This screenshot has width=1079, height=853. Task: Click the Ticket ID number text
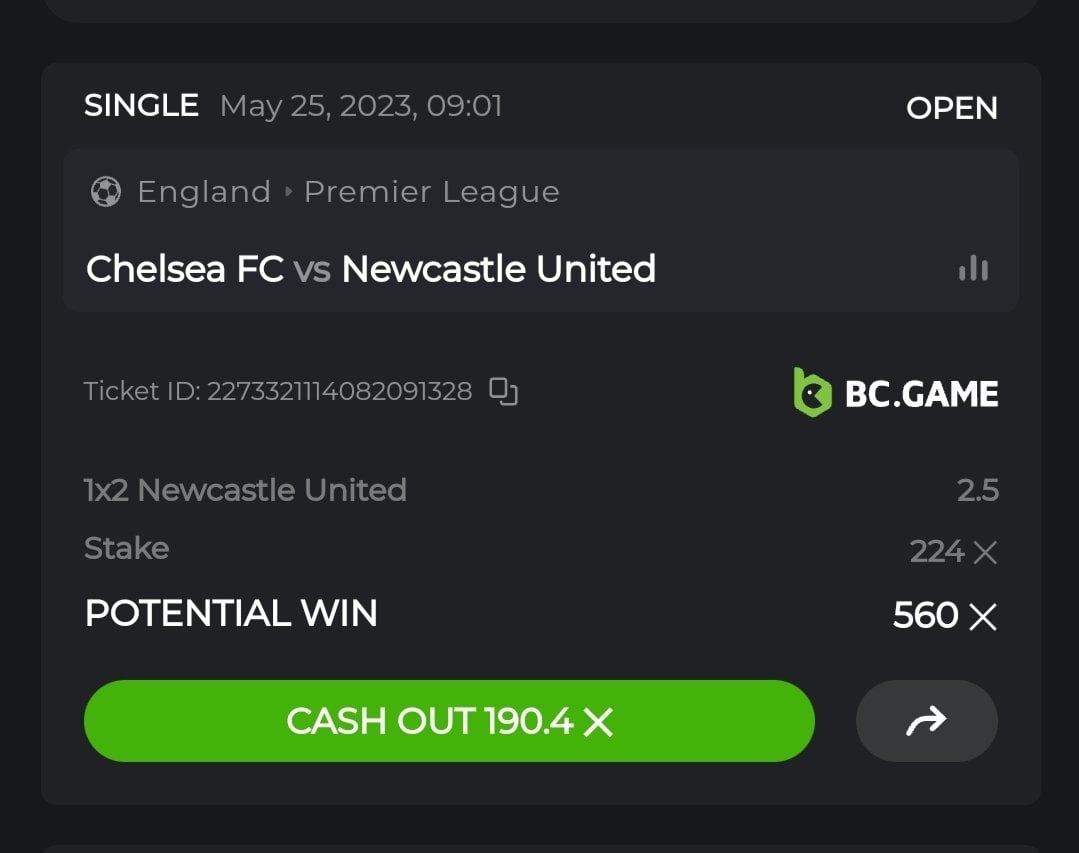339,391
